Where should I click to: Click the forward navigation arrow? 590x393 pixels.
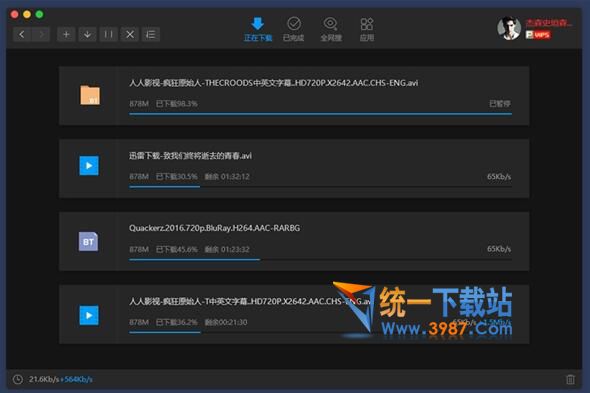pos(41,35)
